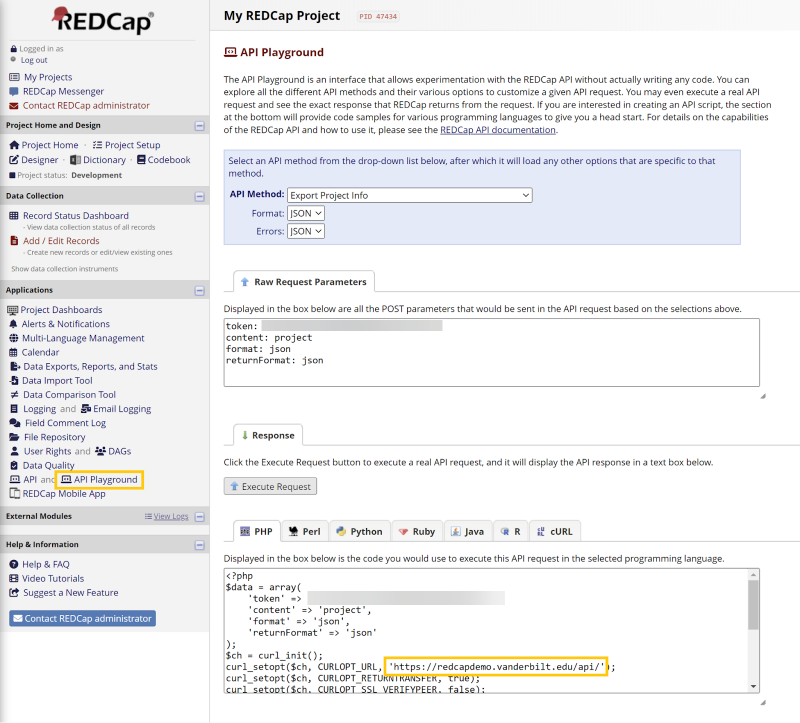Screen dimensions: 800x723
Task: Open the Errors format dropdown
Action: click(305, 231)
